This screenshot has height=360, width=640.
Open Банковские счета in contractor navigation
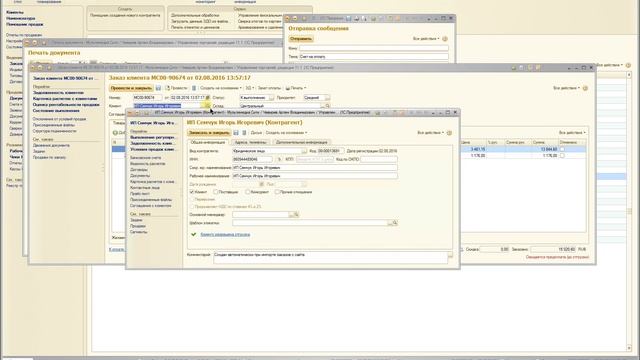point(145,158)
